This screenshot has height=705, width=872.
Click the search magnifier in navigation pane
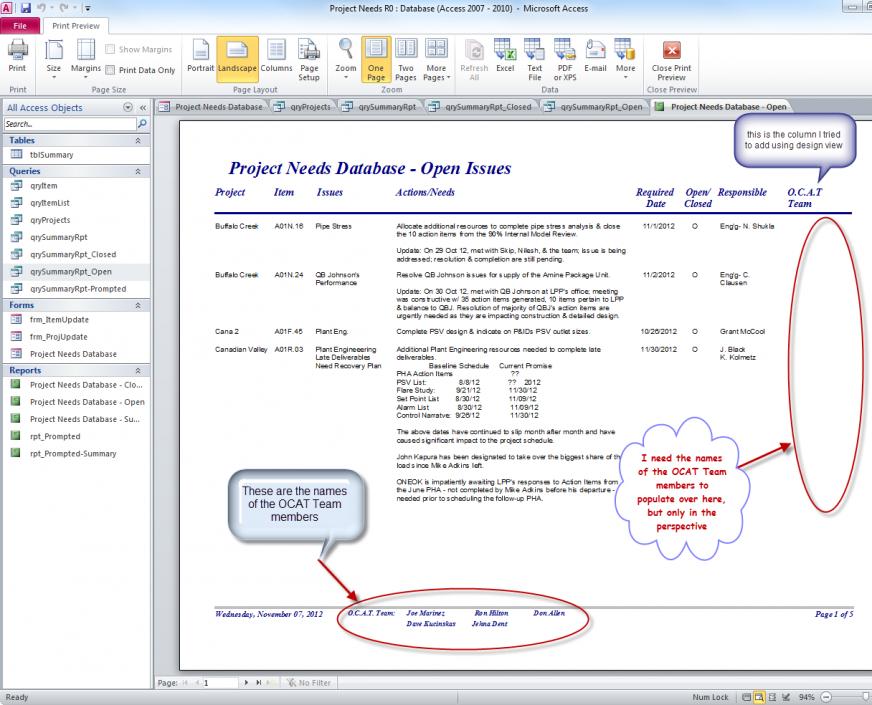click(142, 124)
